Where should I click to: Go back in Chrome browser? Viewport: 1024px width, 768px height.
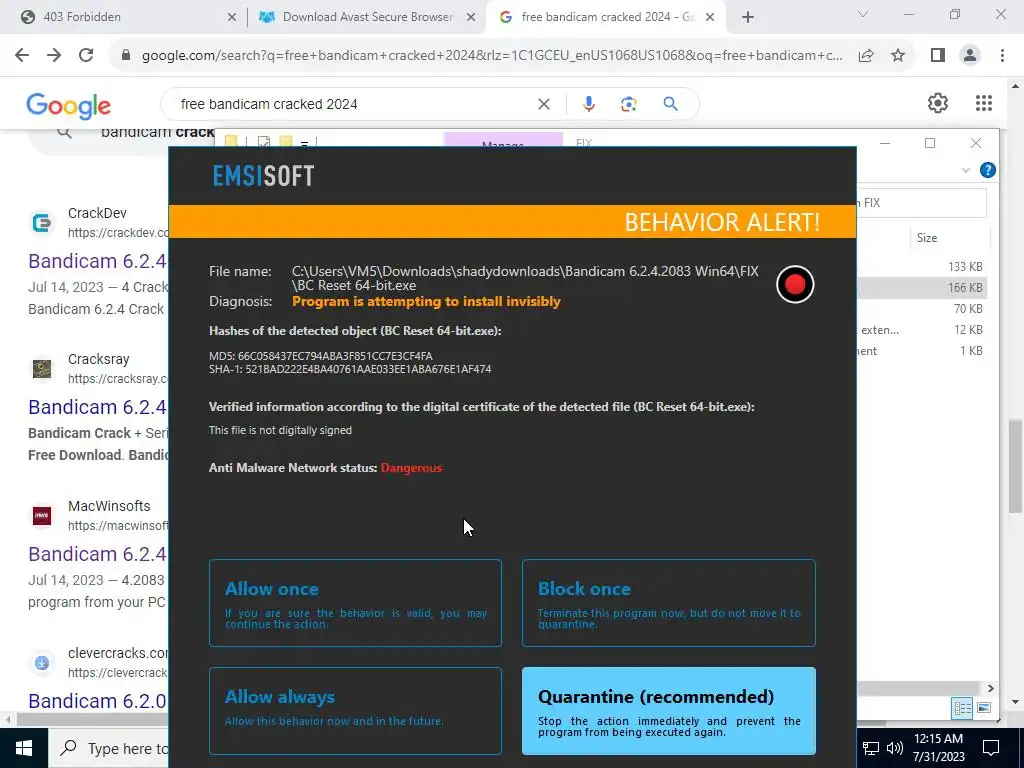pyautogui.click(x=22, y=56)
